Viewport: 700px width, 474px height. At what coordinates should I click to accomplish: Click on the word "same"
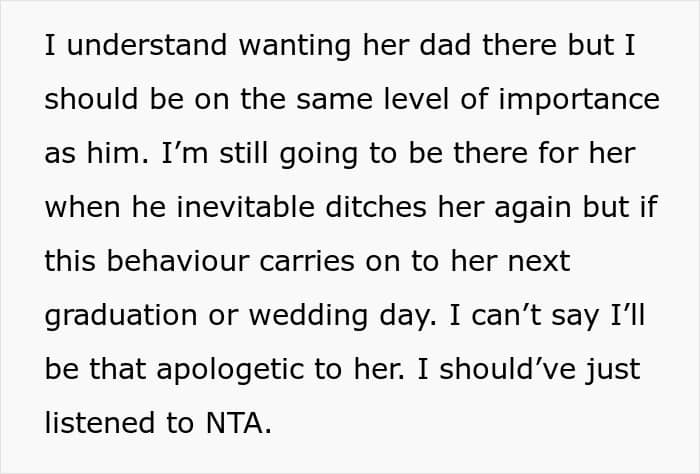(x=334, y=100)
